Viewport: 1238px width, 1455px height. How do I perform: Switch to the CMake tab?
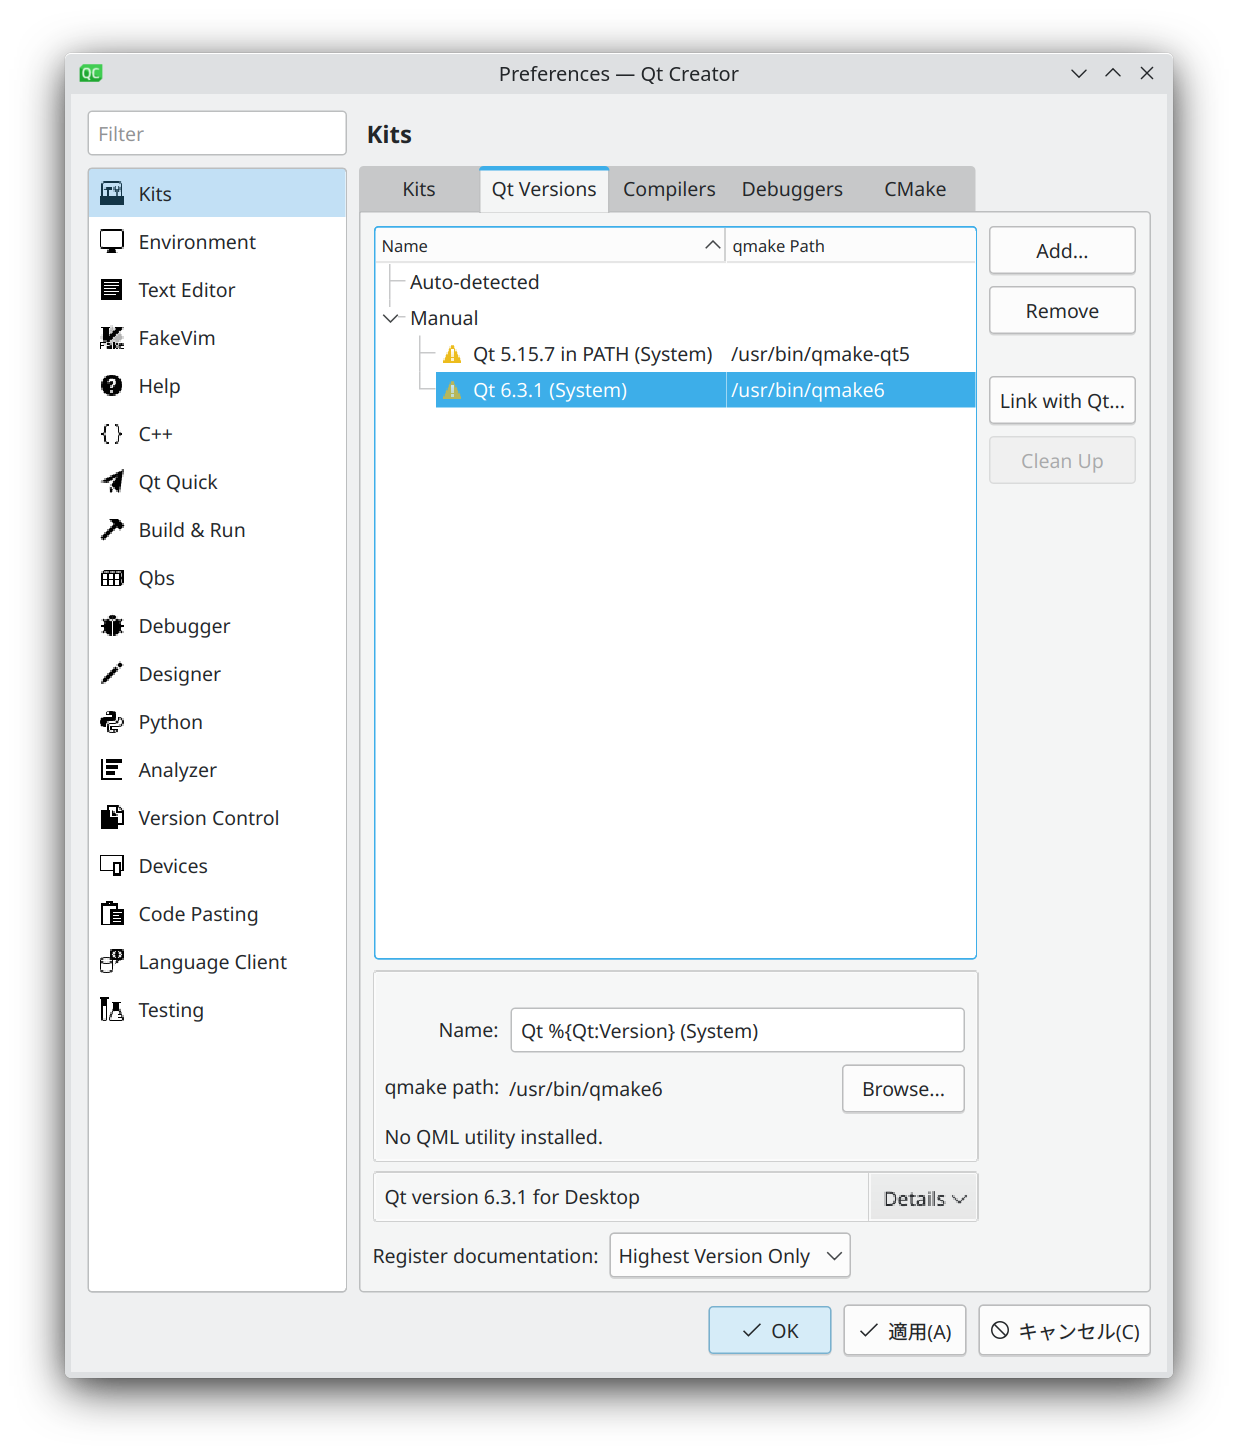[x=915, y=189]
